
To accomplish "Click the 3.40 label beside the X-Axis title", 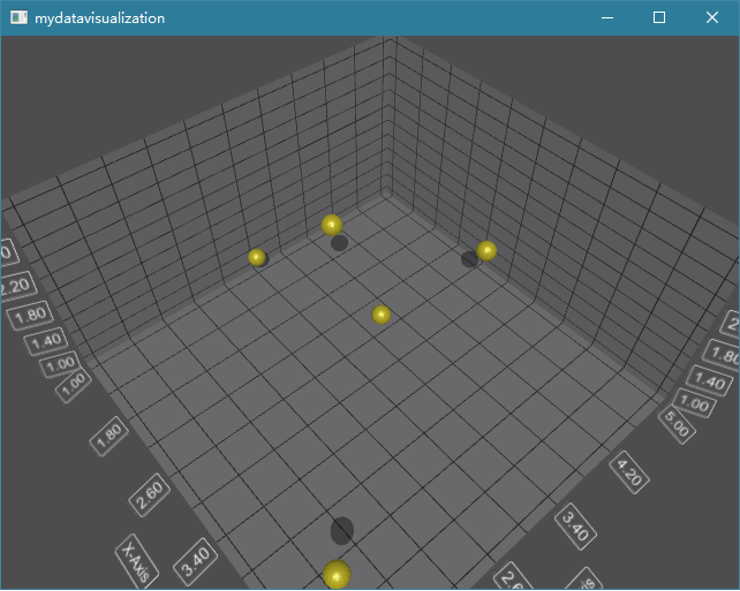I will [x=195, y=561].
